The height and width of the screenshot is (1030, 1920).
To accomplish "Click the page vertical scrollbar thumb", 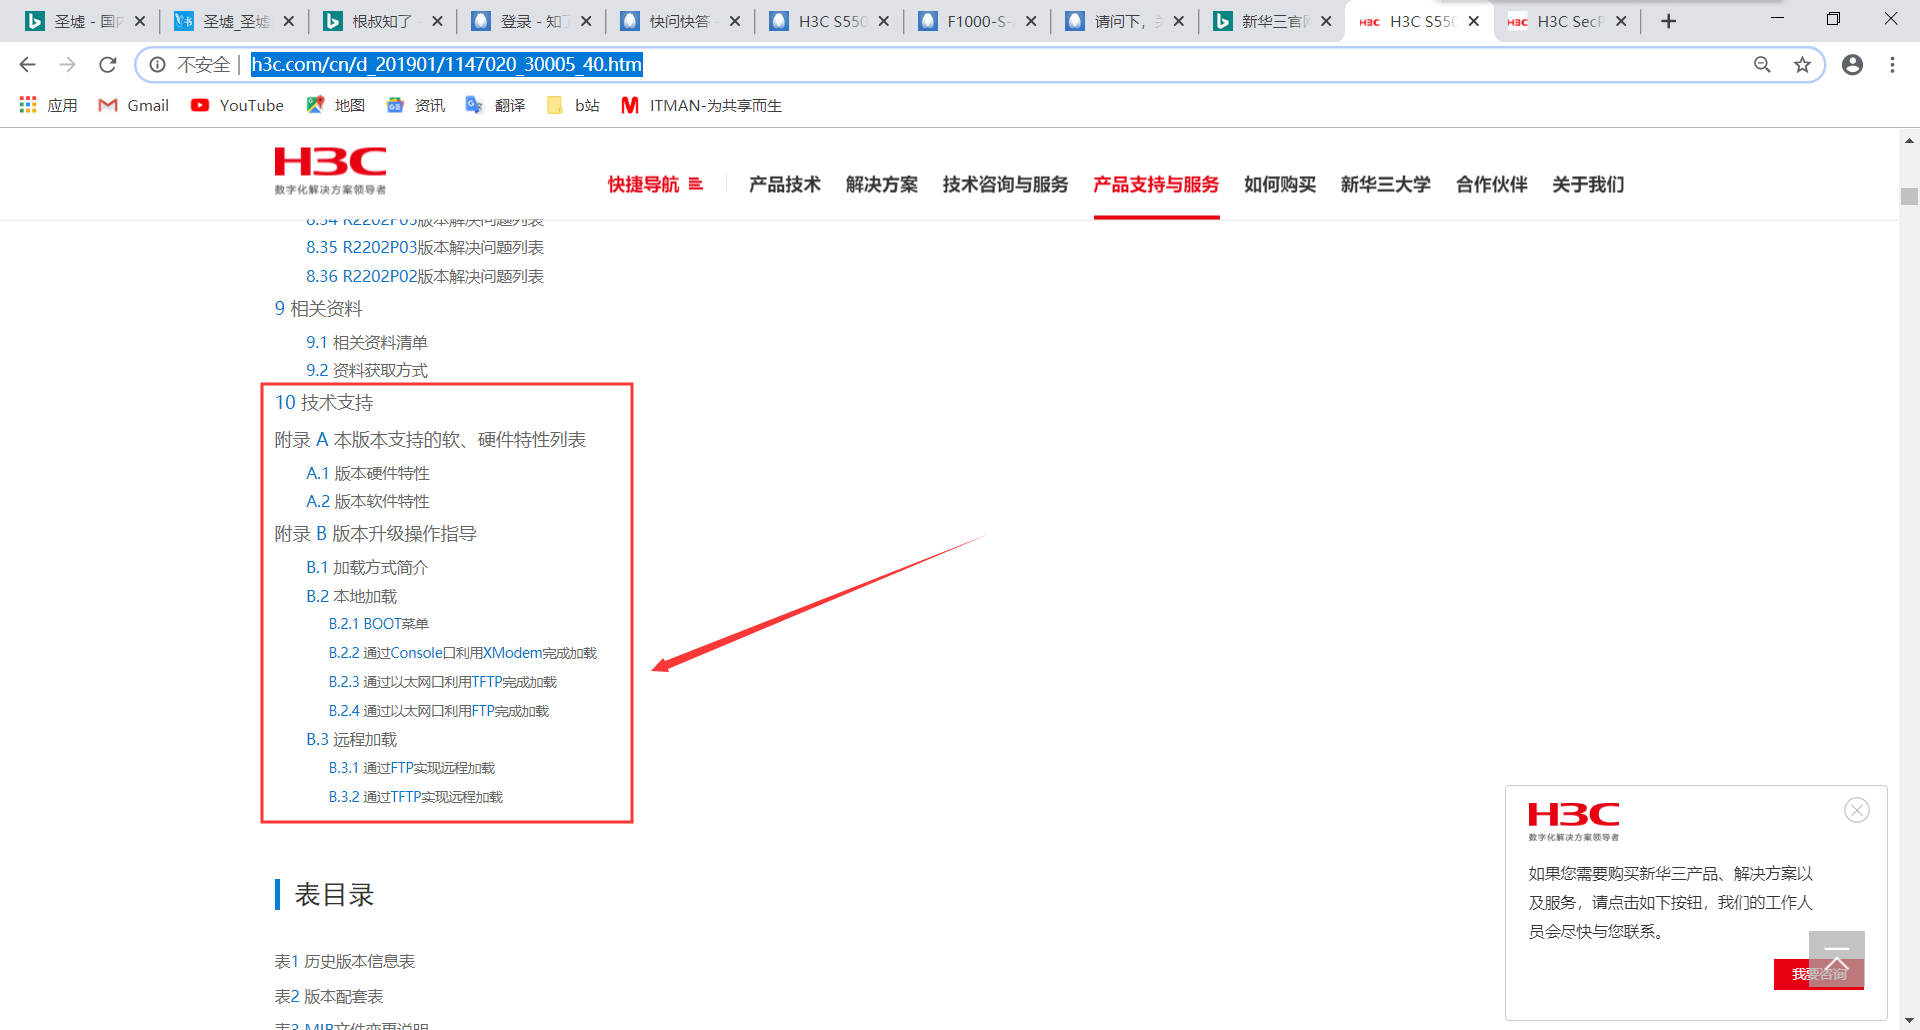I will (x=1909, y=196).
